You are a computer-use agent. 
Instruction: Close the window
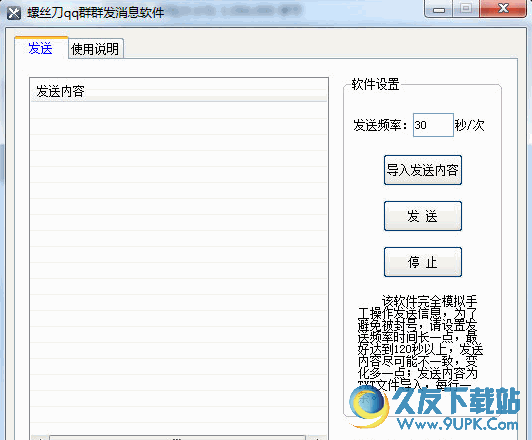(x=503, y=8)
